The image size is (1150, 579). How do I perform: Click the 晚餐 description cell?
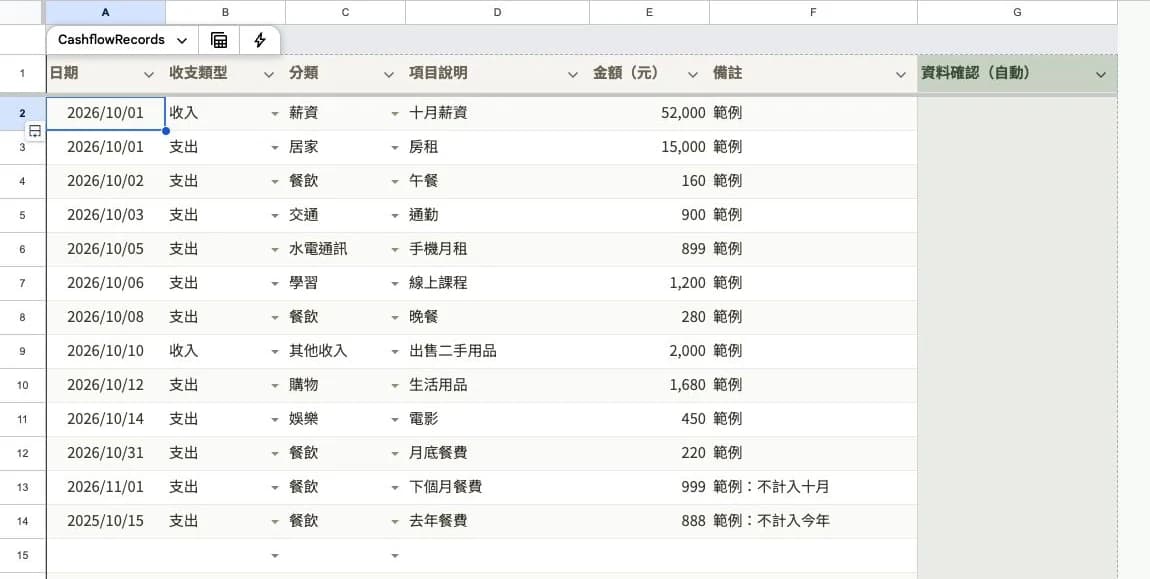pyautogui.click(x=497, y=317)
